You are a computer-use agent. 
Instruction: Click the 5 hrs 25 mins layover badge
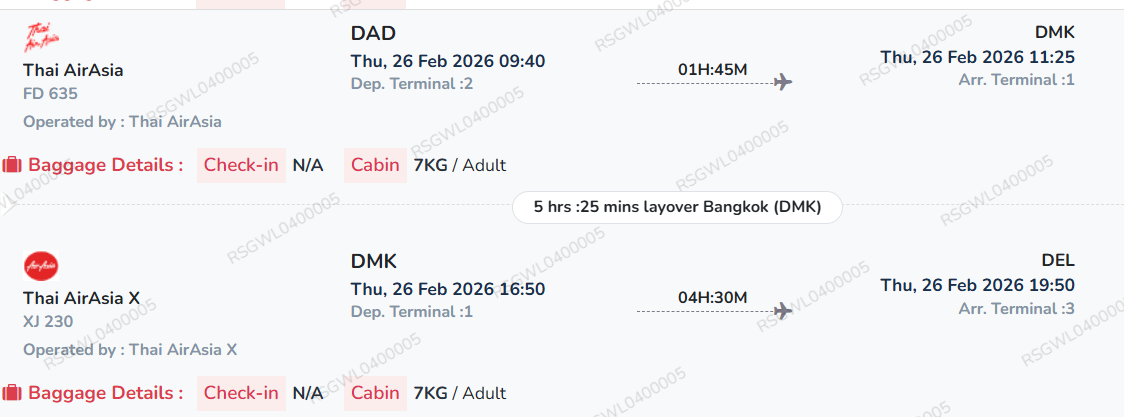tap(677, 207)
